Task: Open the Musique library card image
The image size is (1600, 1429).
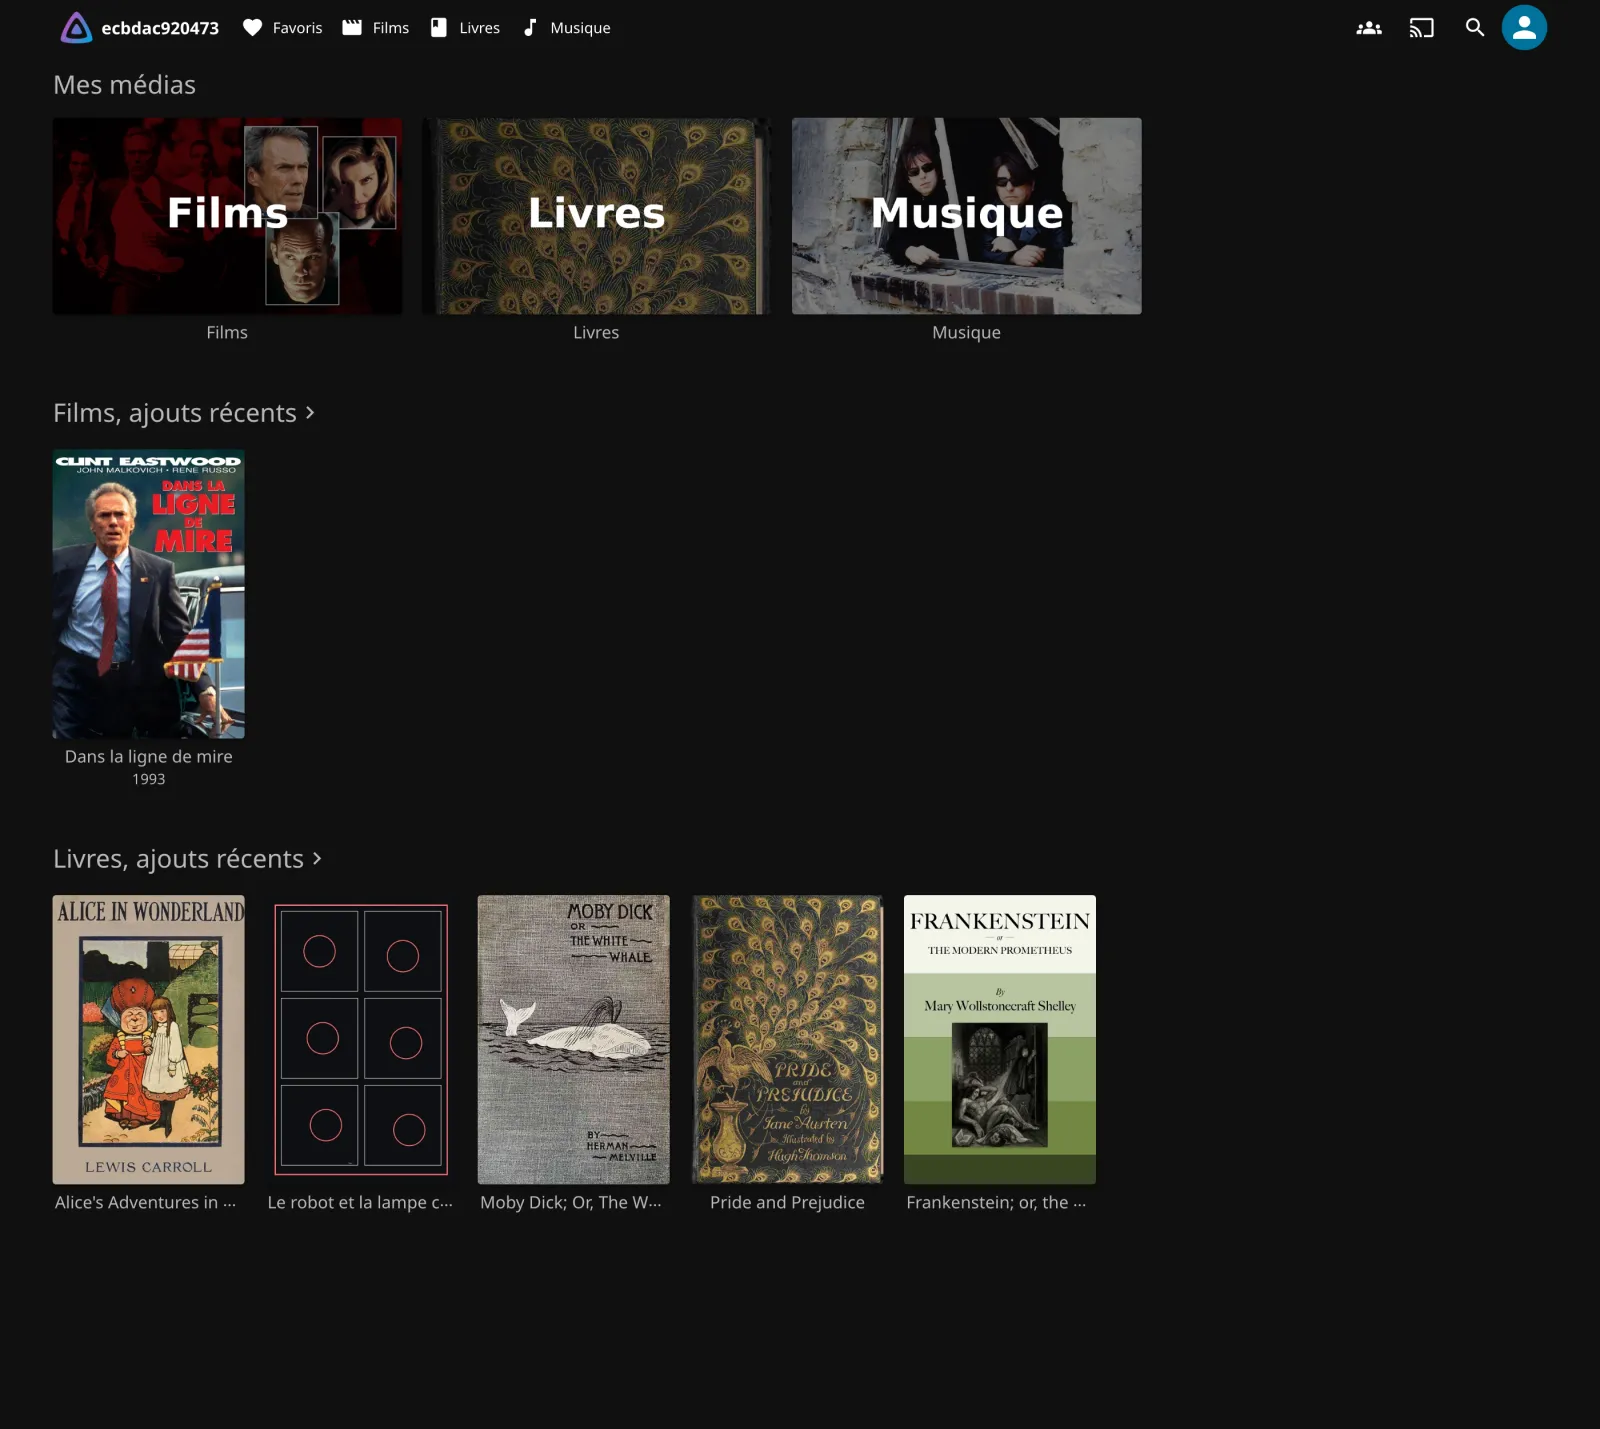Action: coord(966,216)
